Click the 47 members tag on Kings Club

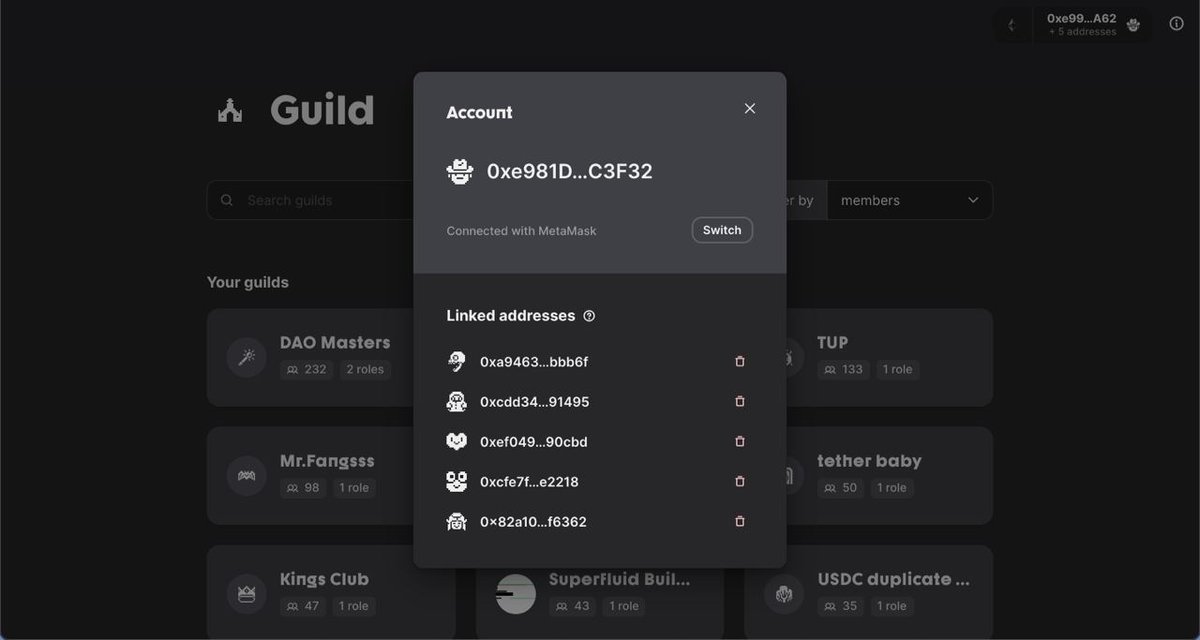click(303, 606)
